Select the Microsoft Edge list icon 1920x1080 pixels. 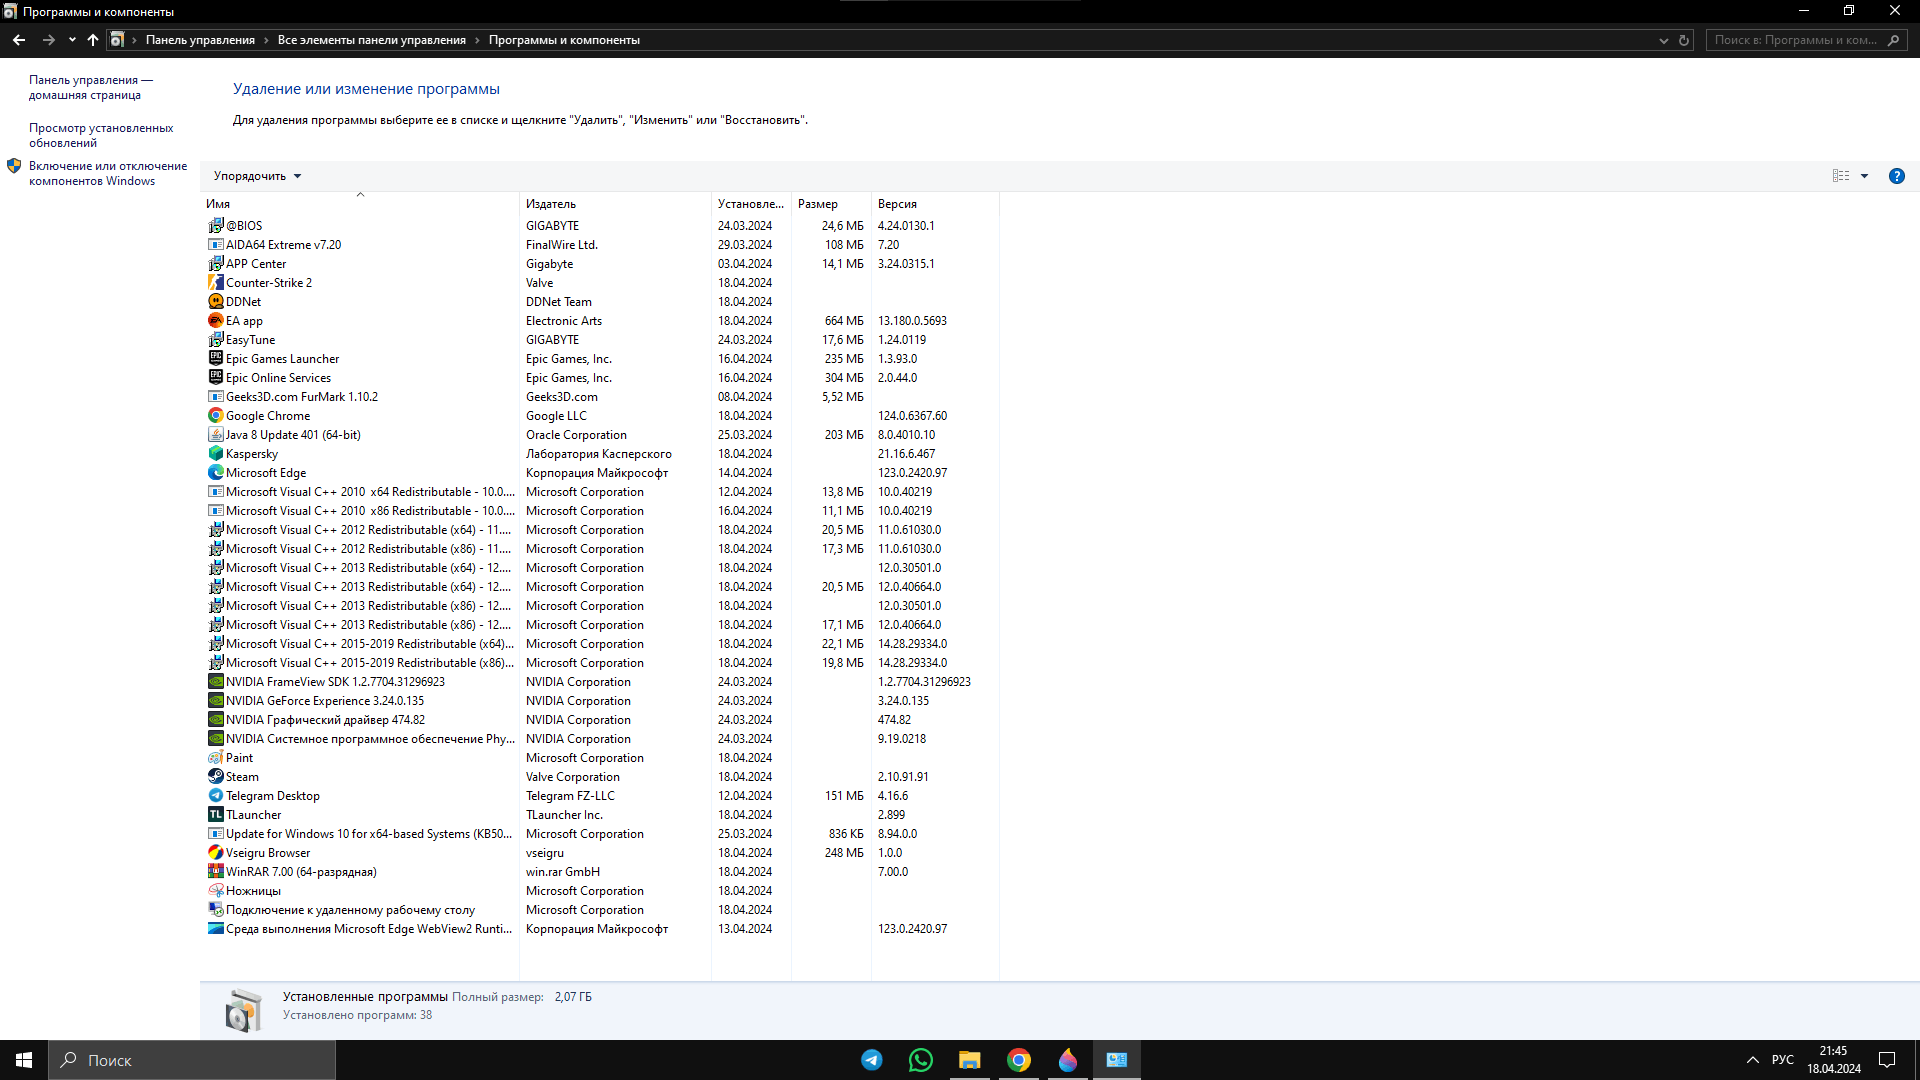pos(215,473)
